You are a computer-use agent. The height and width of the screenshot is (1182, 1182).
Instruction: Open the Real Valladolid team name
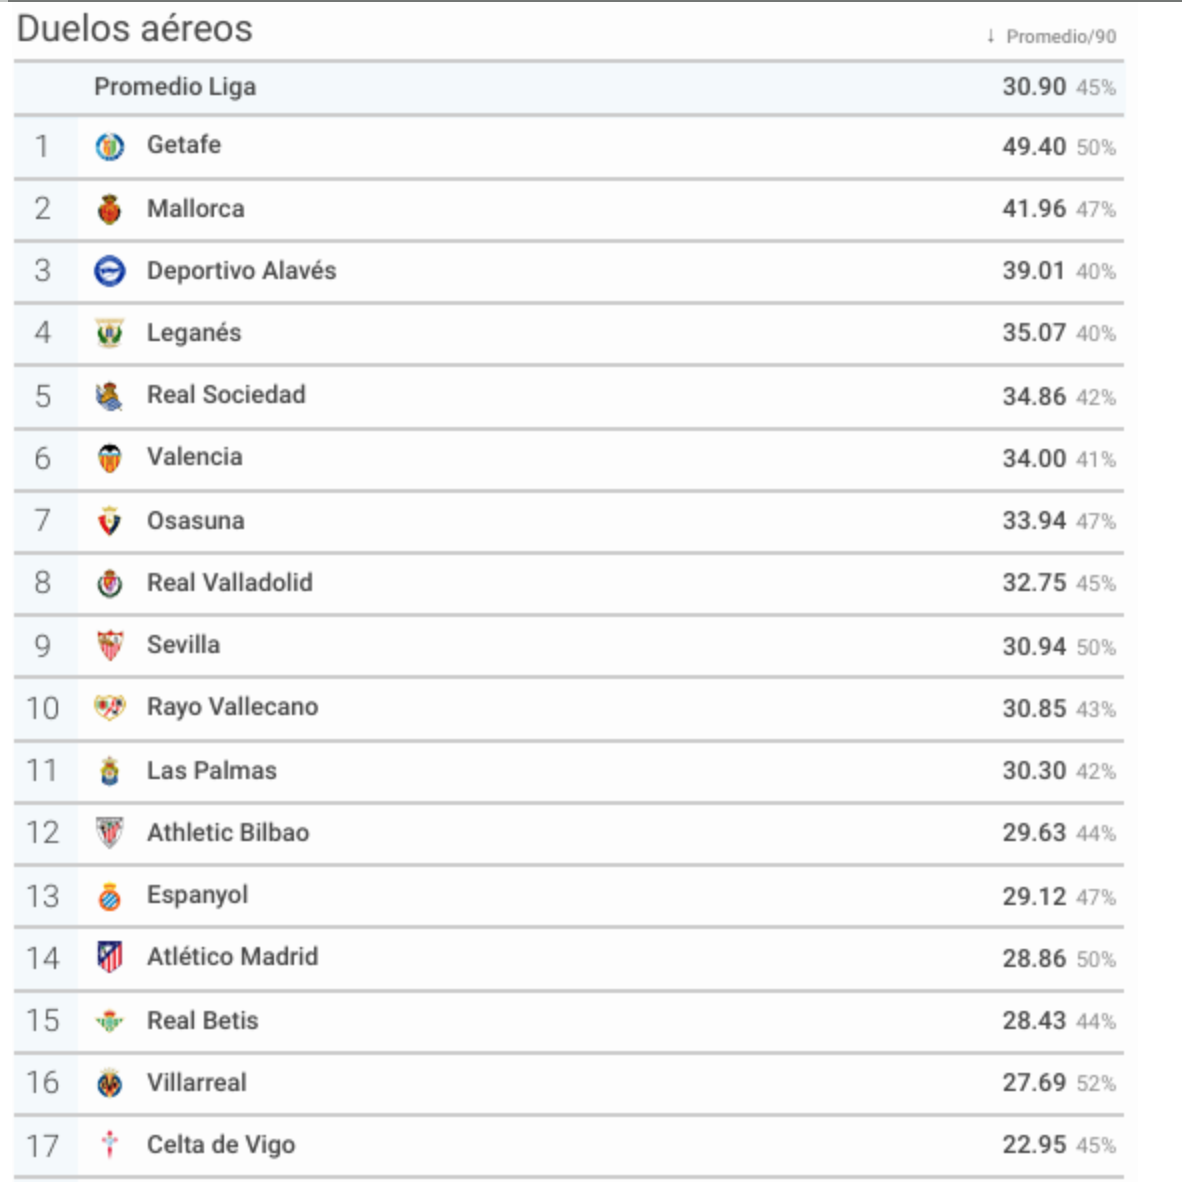coord(229,583)
